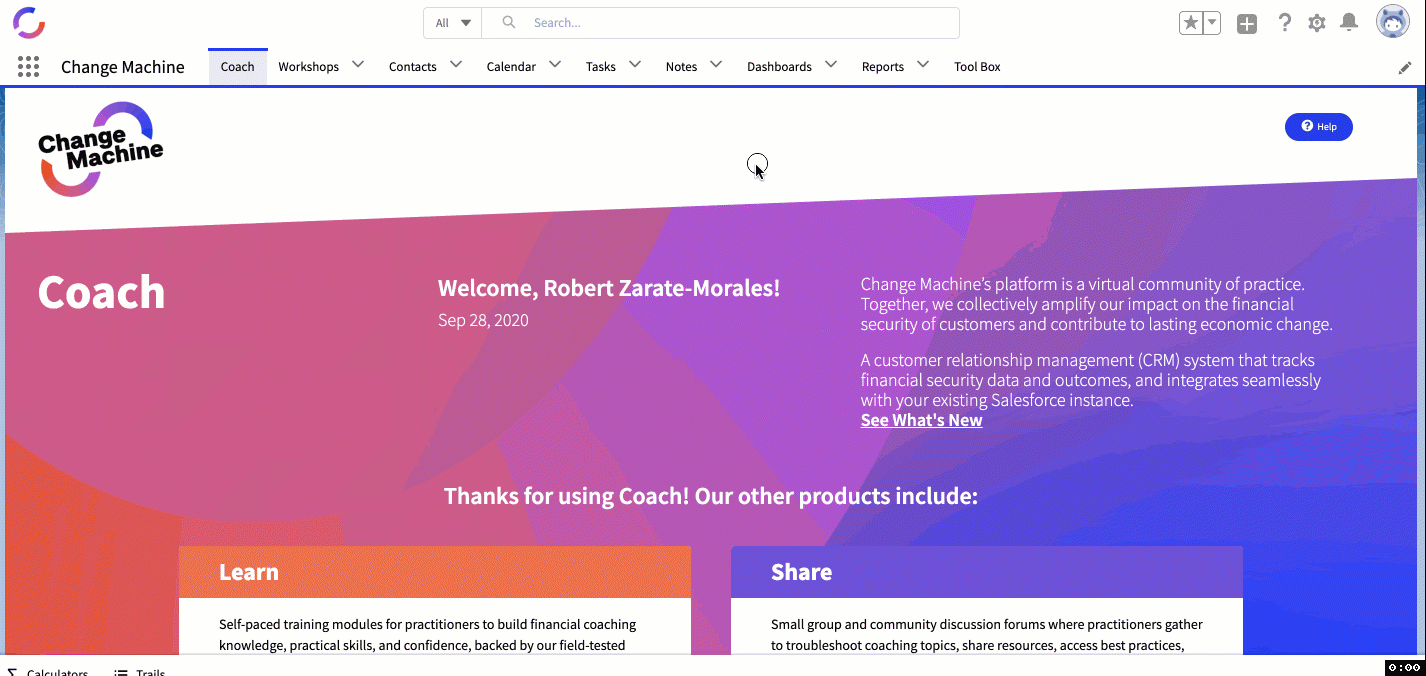The width and height of the screenshot is (1426, 676).
Task: Open the Favorites star icon
Action: [1191, 23]
